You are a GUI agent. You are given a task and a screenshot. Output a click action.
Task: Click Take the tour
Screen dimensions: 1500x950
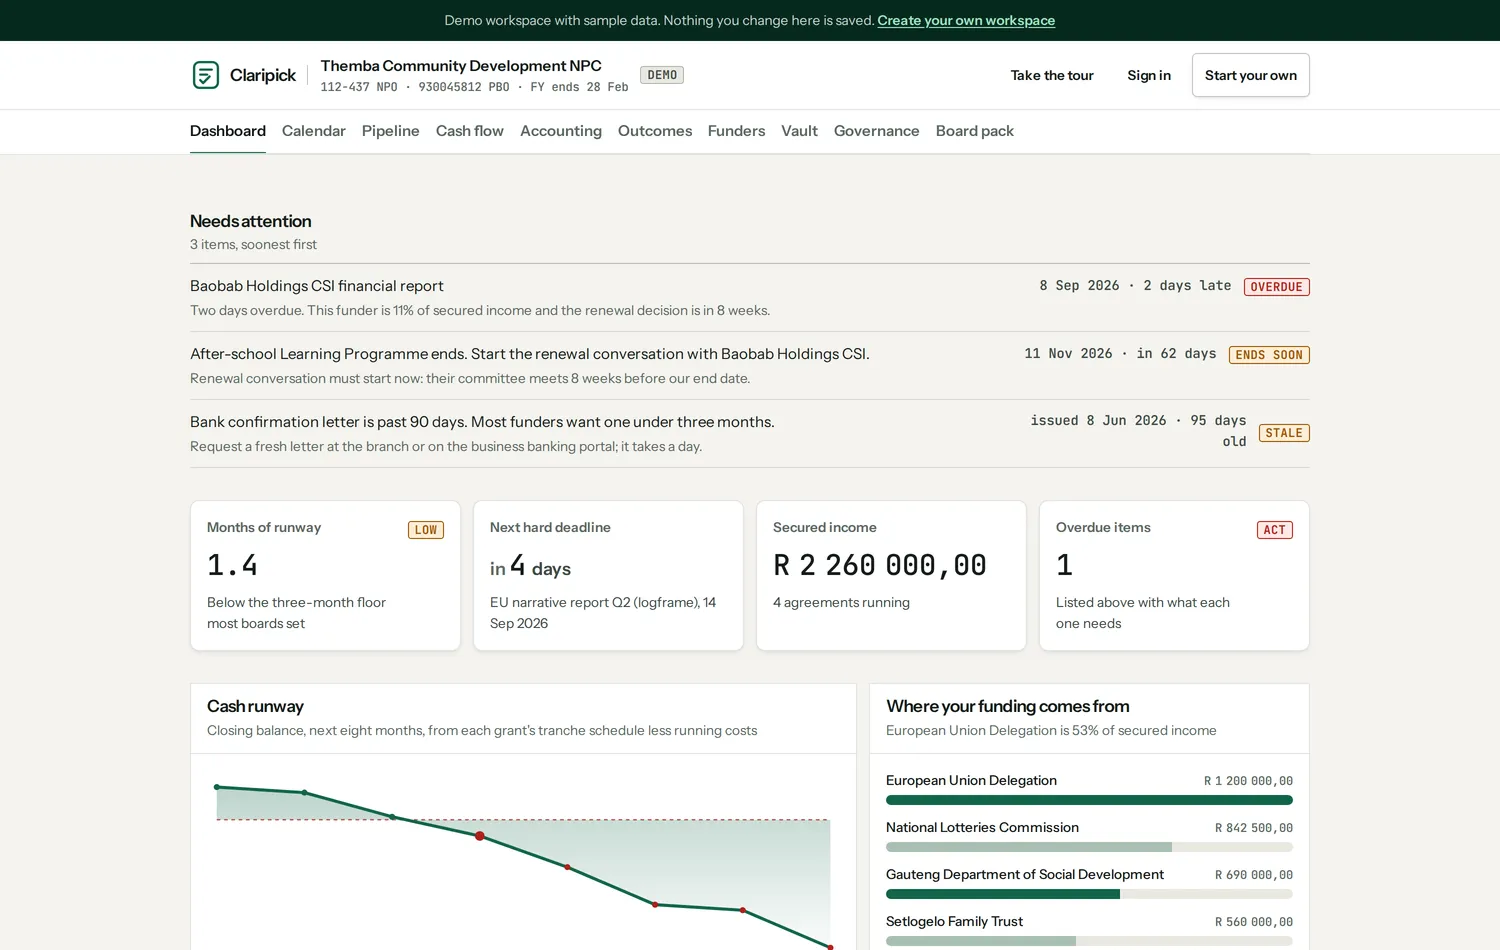[x=1052, y=75]
